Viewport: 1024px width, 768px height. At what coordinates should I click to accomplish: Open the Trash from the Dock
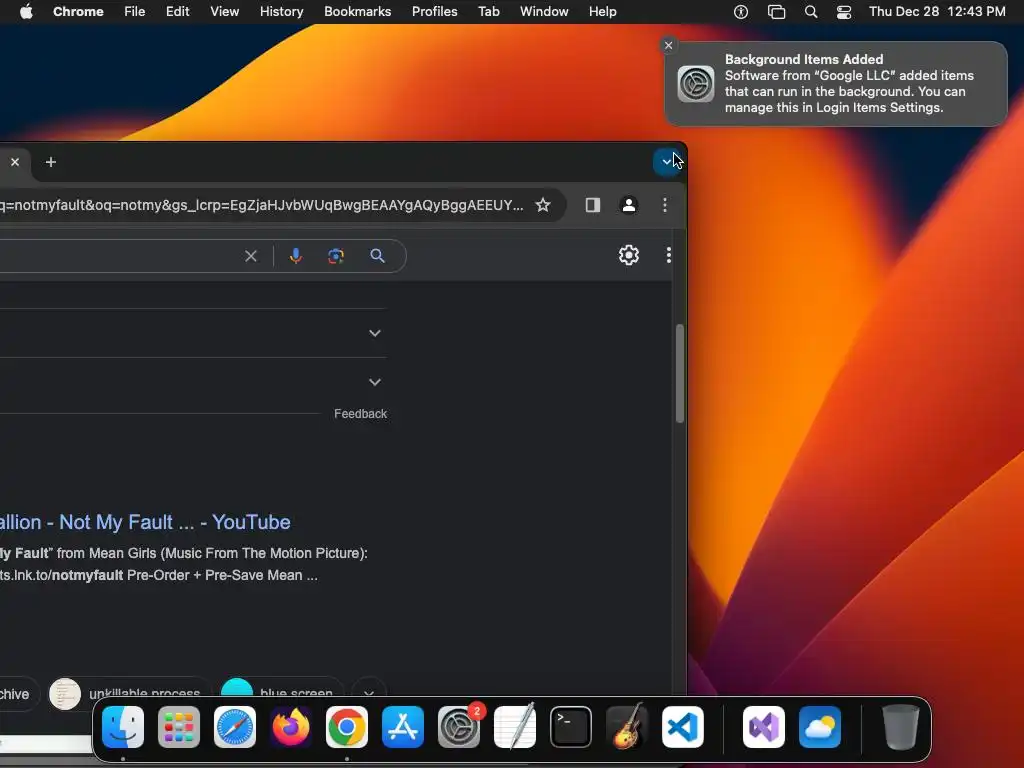tap(901, 727)
